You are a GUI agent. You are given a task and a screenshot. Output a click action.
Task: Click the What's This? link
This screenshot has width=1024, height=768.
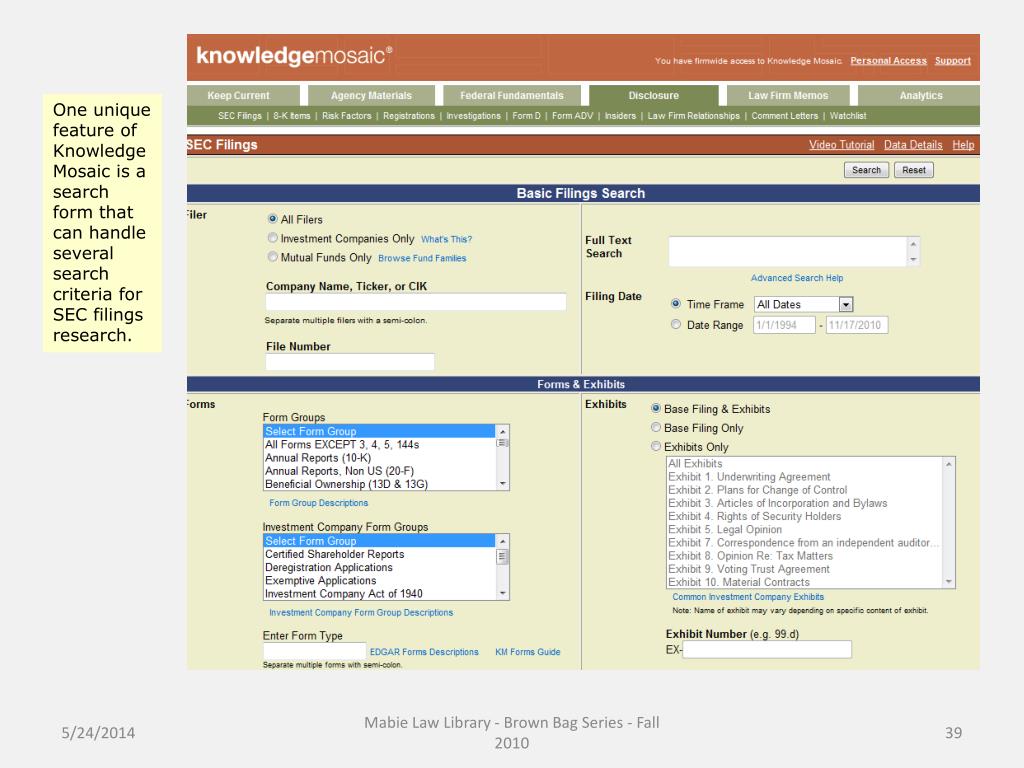[446, 239]
